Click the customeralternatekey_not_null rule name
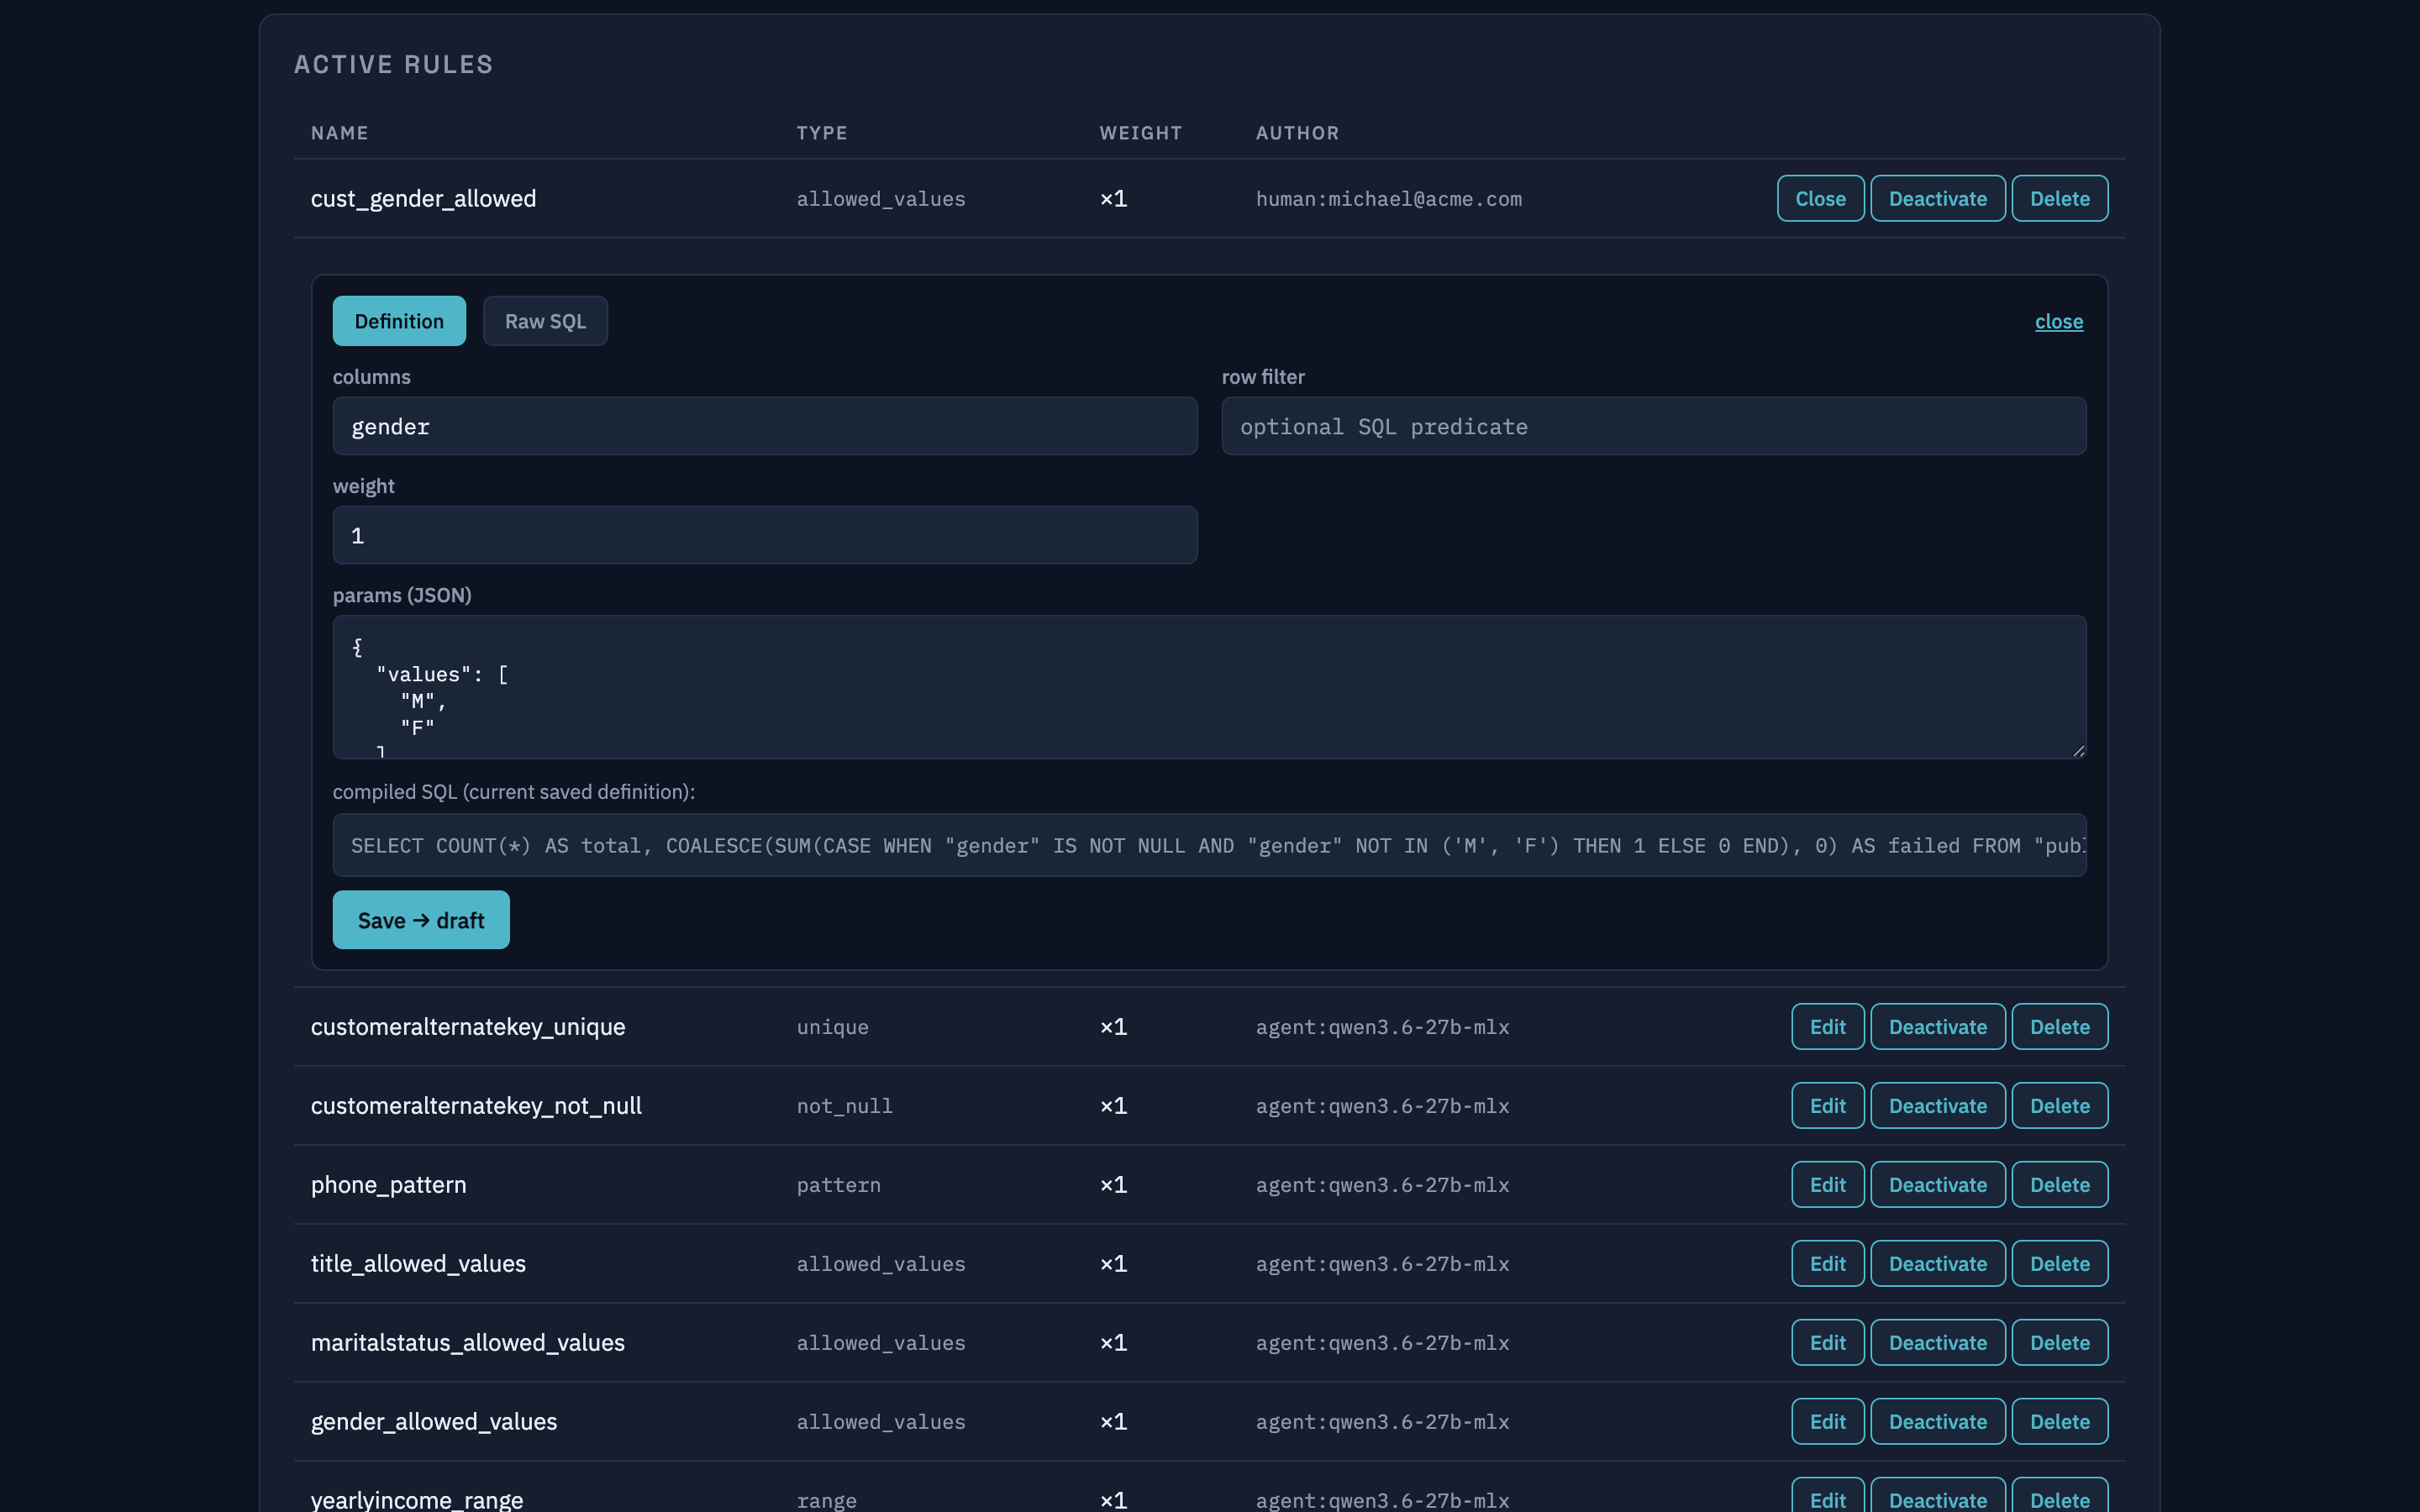The height and width of the screenshot is (1512, 2420). (x=476, y=1105)
